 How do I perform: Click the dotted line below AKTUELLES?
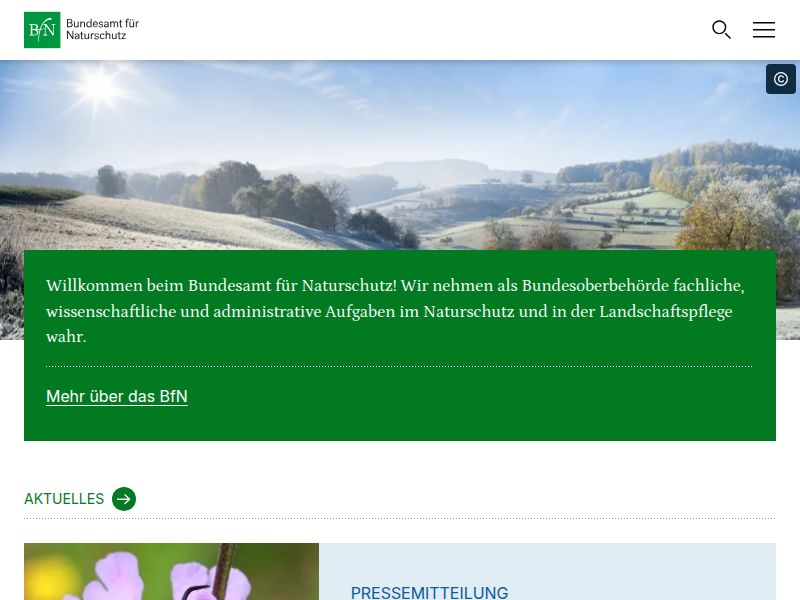[399, 518]
